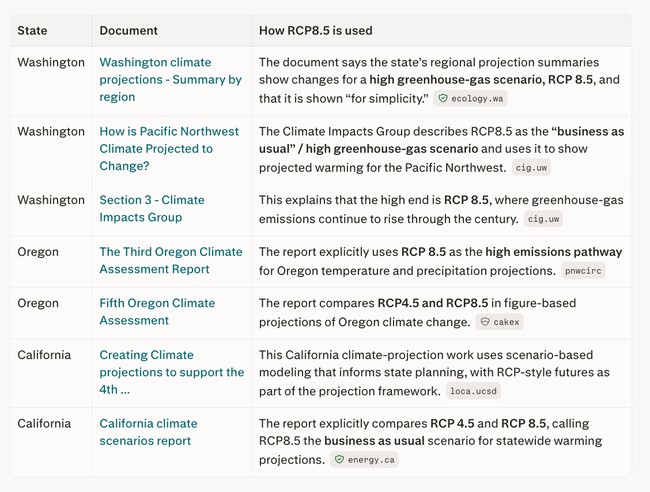Open the energy.ca source chip
Viewport: 650px width, 492px height.
point(364,460)
